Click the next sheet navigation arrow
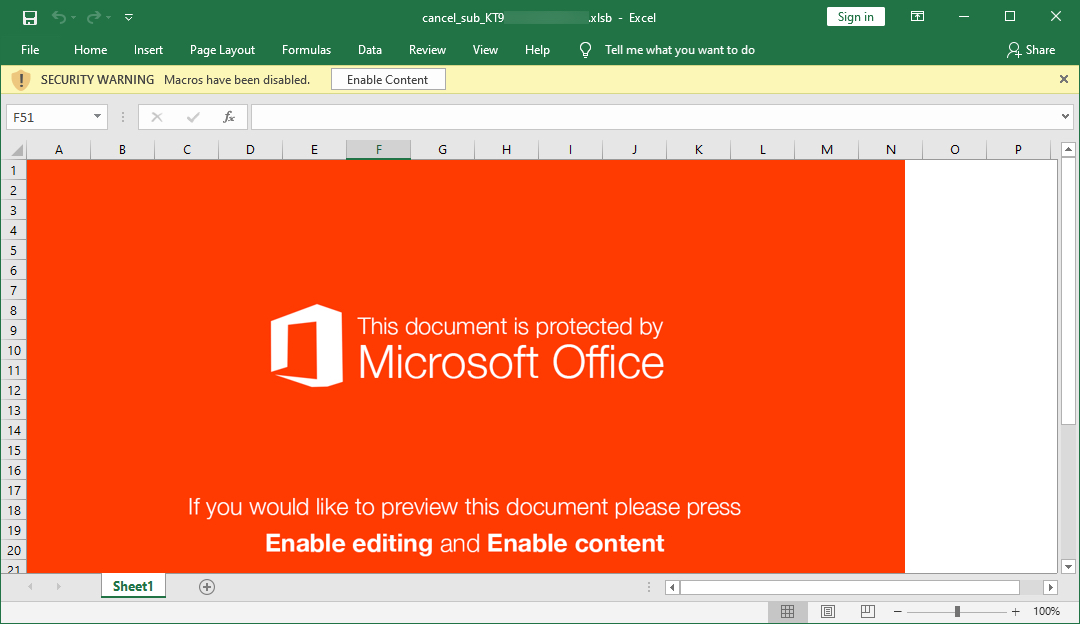The height and width of the screenshot is (624, 1080). (x=59, y=587)
